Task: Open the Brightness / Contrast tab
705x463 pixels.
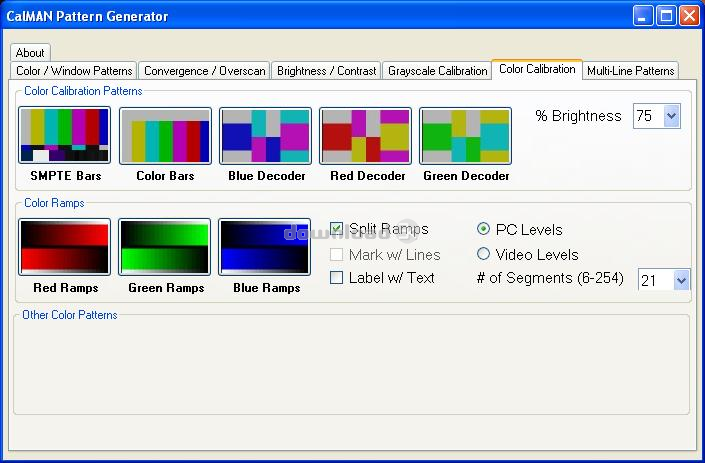Action: (x=326, y=71)
